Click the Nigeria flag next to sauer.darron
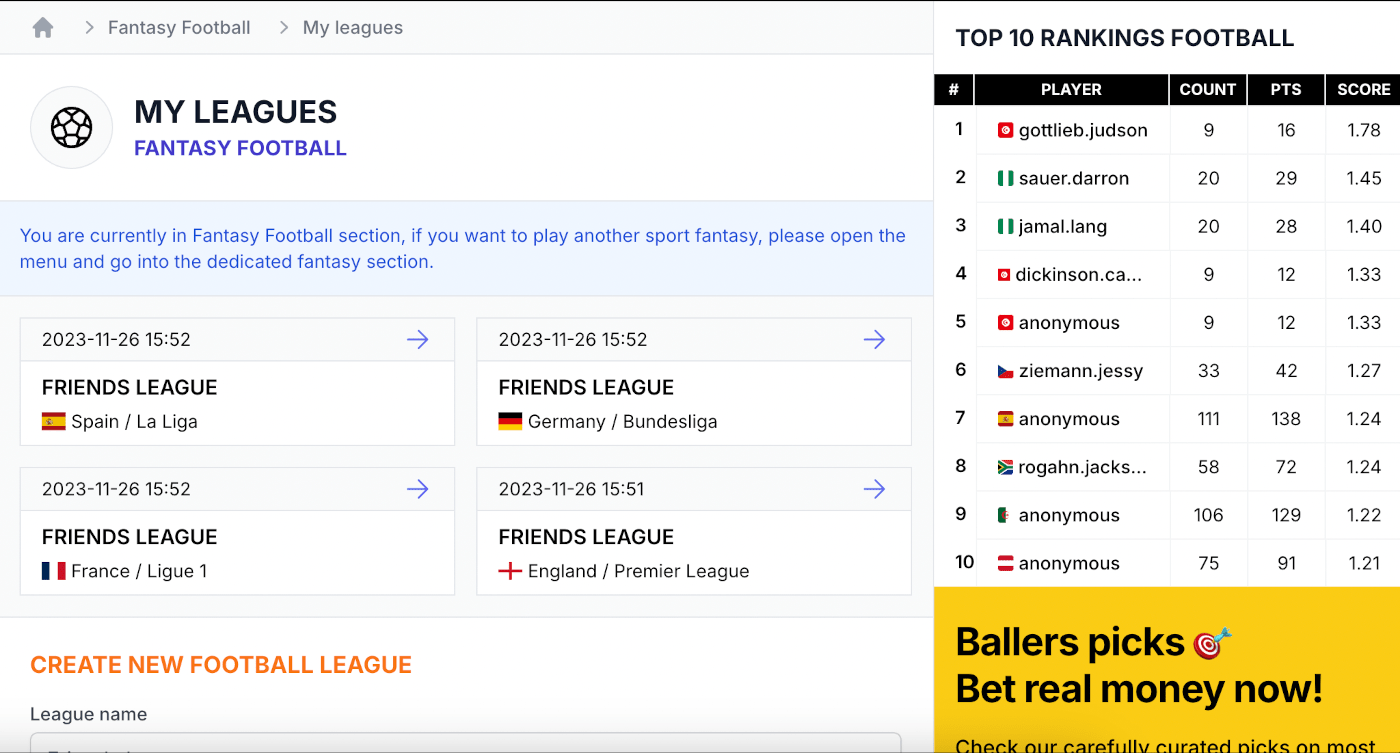 (x=1005, y=178)
